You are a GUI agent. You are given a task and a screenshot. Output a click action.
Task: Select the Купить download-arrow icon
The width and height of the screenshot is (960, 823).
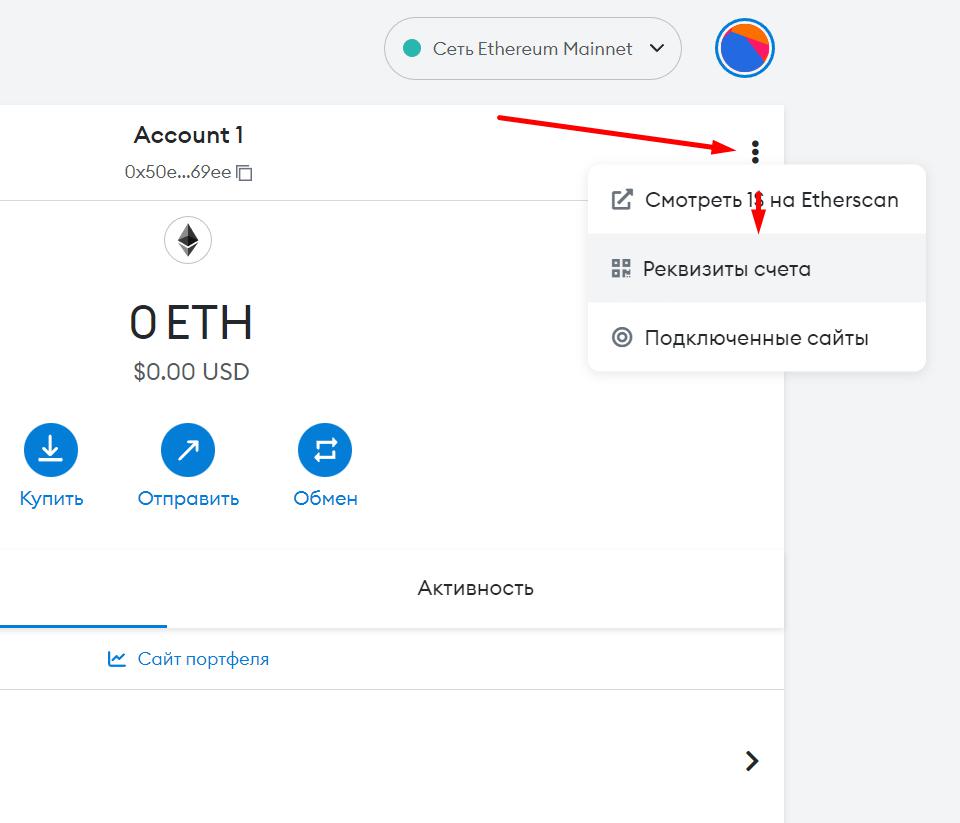pos(51,449)
